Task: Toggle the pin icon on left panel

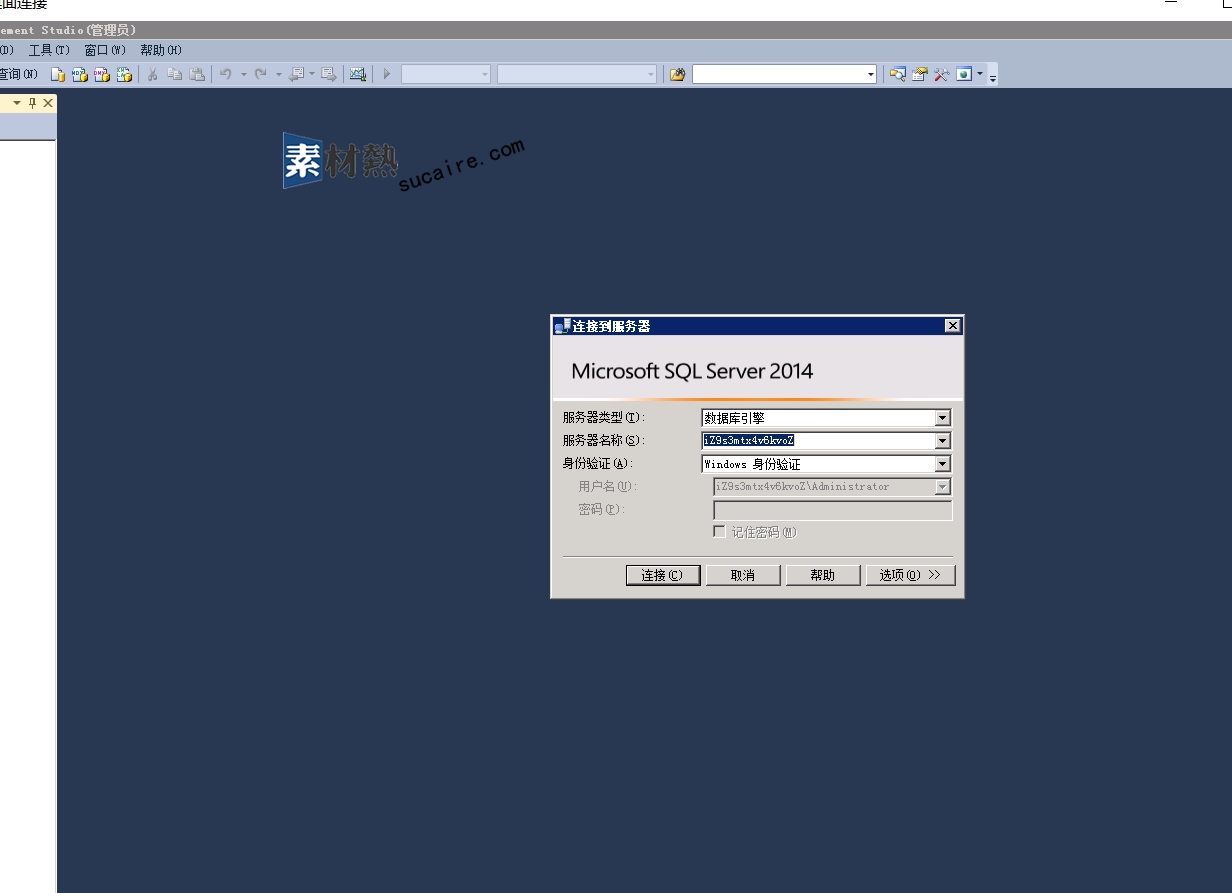Action: [32, 103]
